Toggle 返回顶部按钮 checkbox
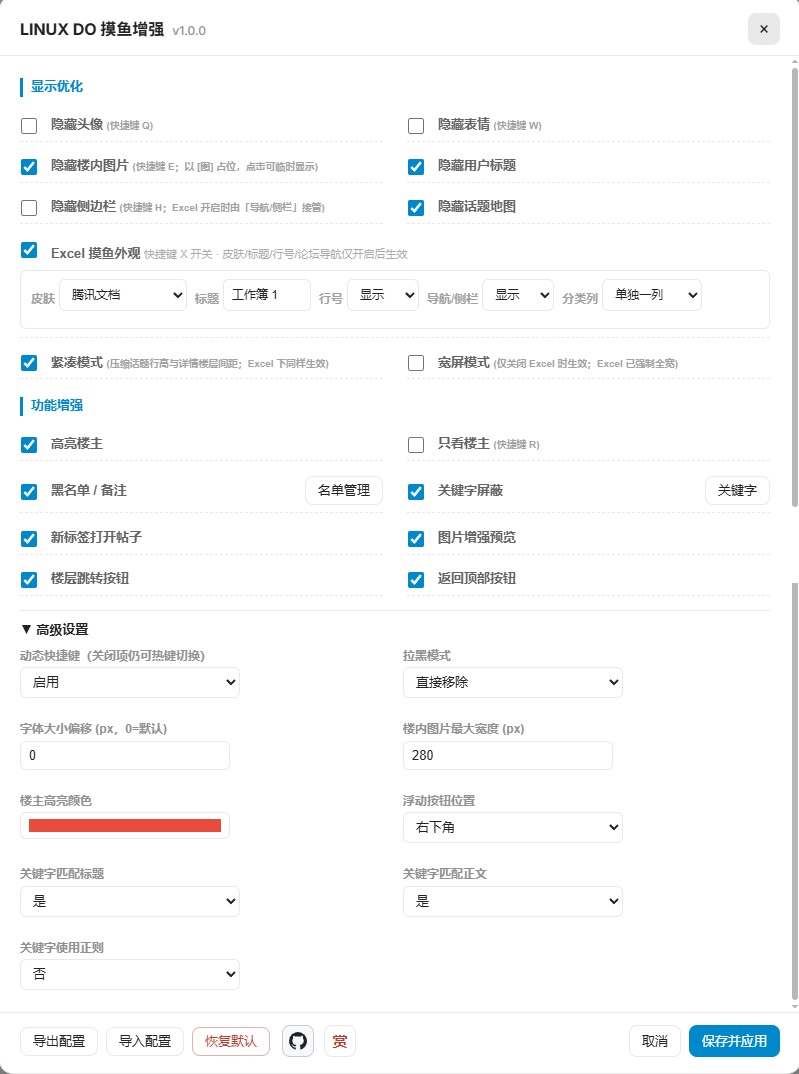Screen dimensions: 799x1074 pyautogui.click(x=416, y=579)
